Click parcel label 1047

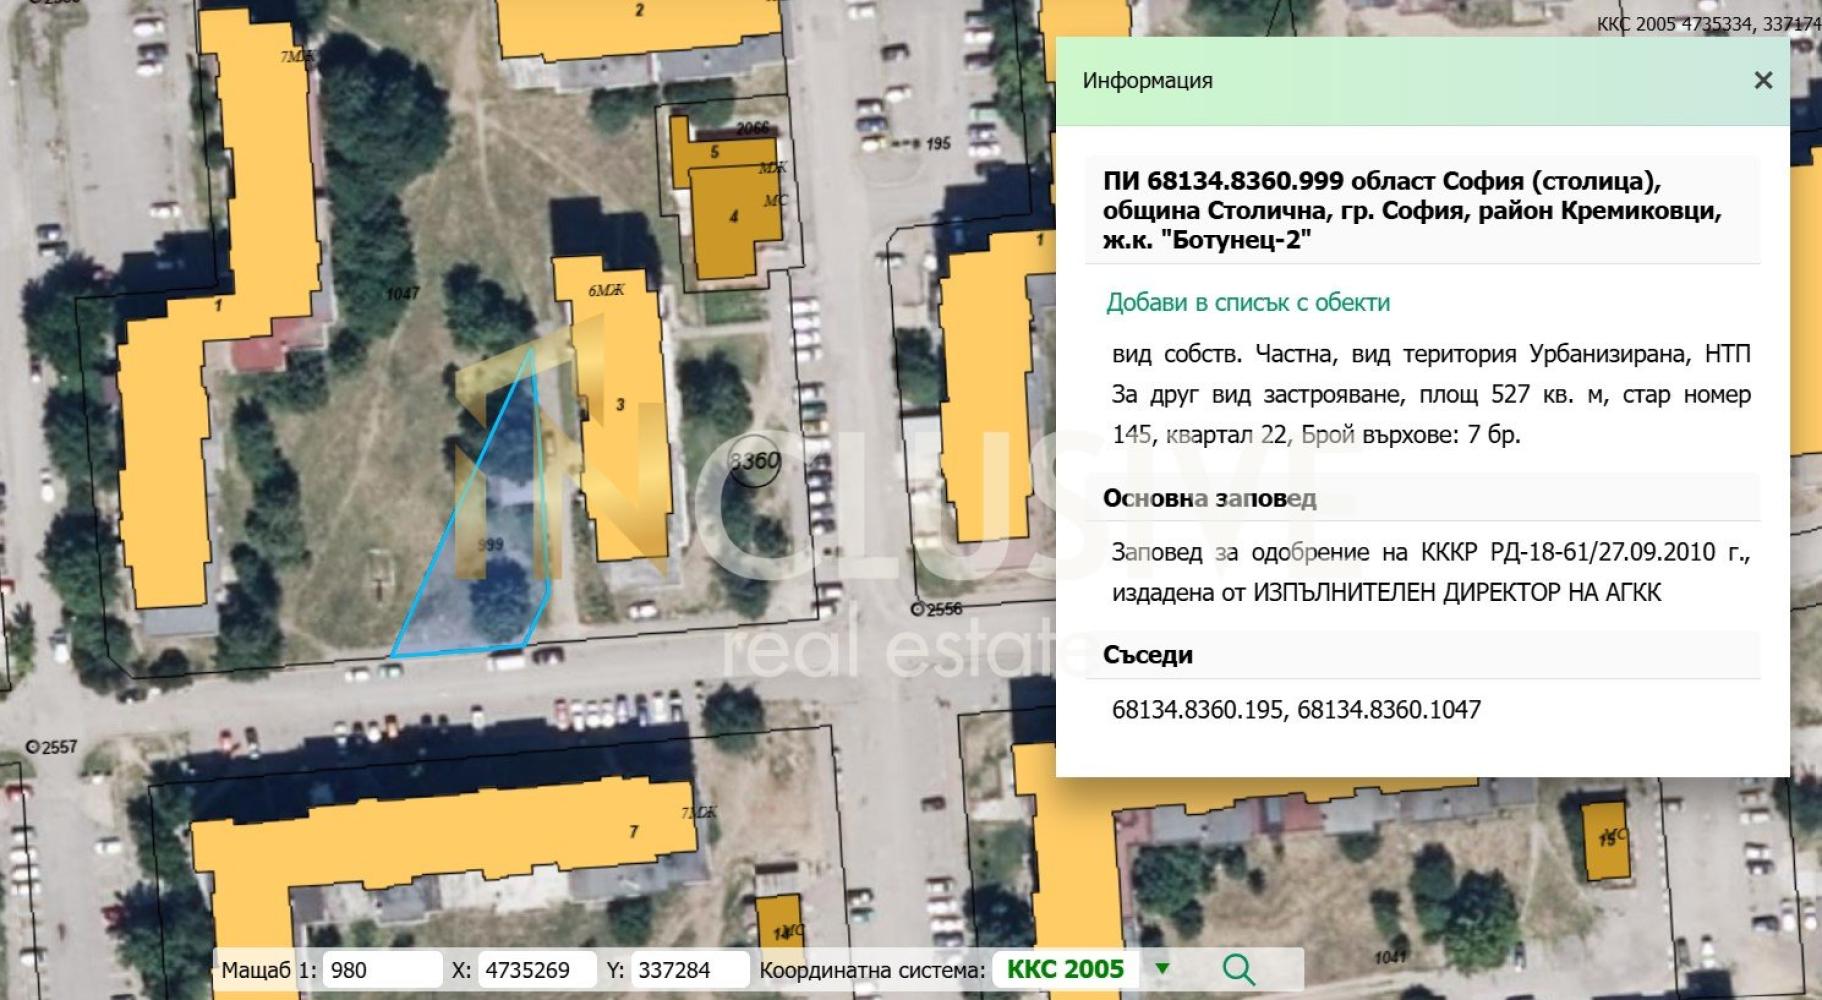[x=403, y=293]
